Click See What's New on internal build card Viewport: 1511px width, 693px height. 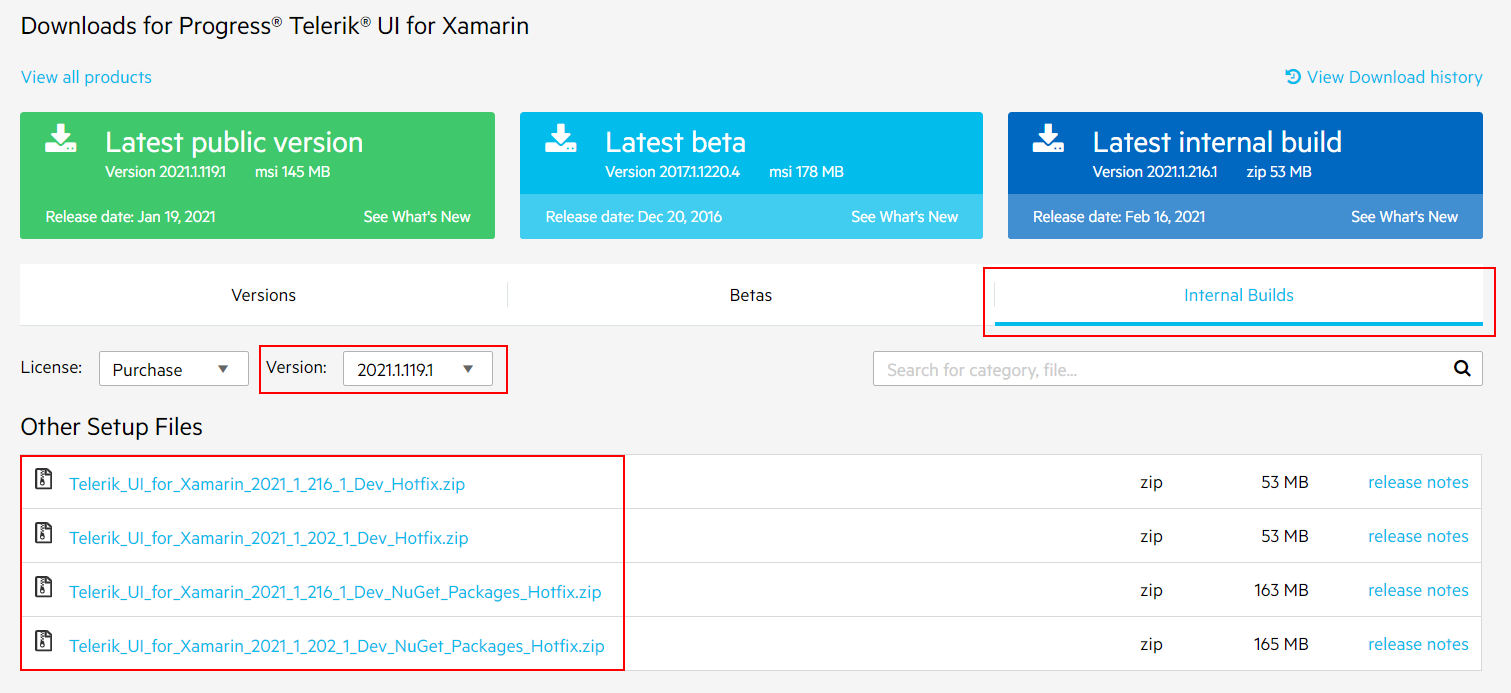[1405, 216]
